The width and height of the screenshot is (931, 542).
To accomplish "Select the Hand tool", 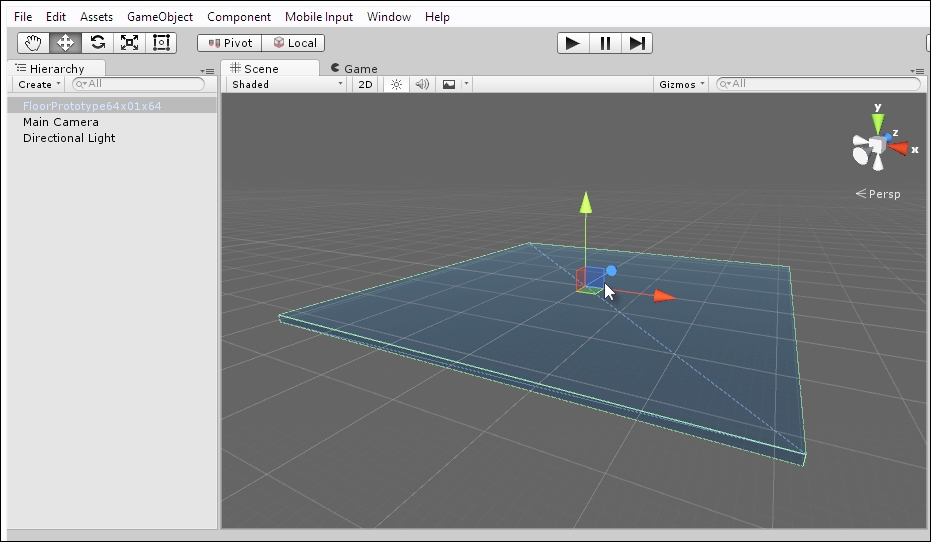I will click(33, 43).
